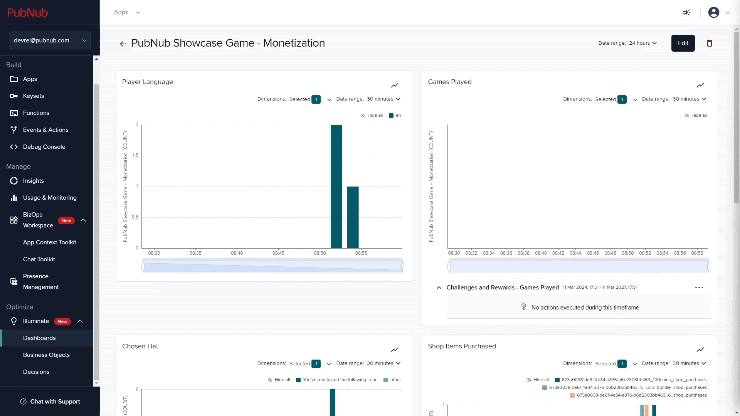Viewport: 740px width, 416px height.
Task: Open Chat Toolkit in sidebar
Action: point(39,259)
